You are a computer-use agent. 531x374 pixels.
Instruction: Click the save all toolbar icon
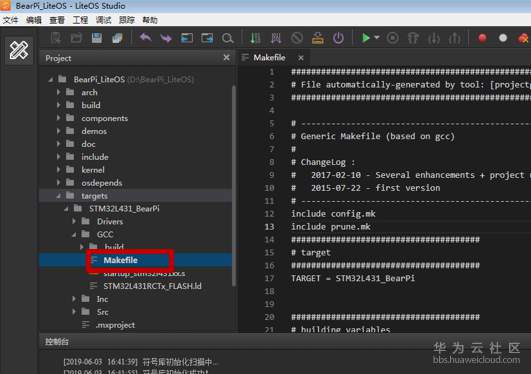[x=117, y=38]
